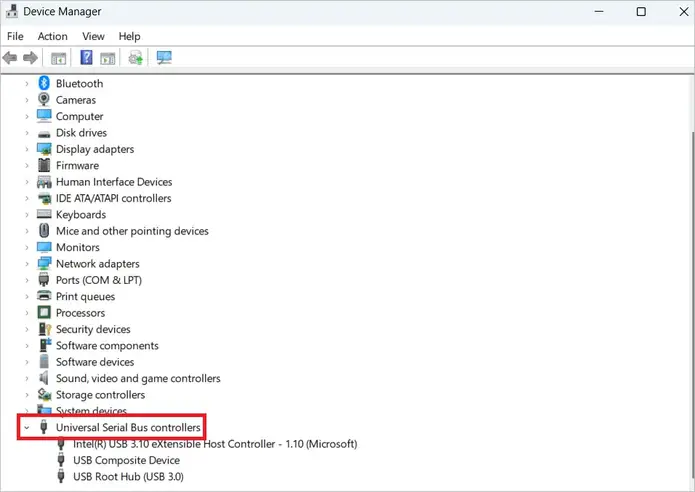695x492 pixels.
Task: Click the Show/Hide Console Tree toolbar icon
Action: [x=59, y=58]
